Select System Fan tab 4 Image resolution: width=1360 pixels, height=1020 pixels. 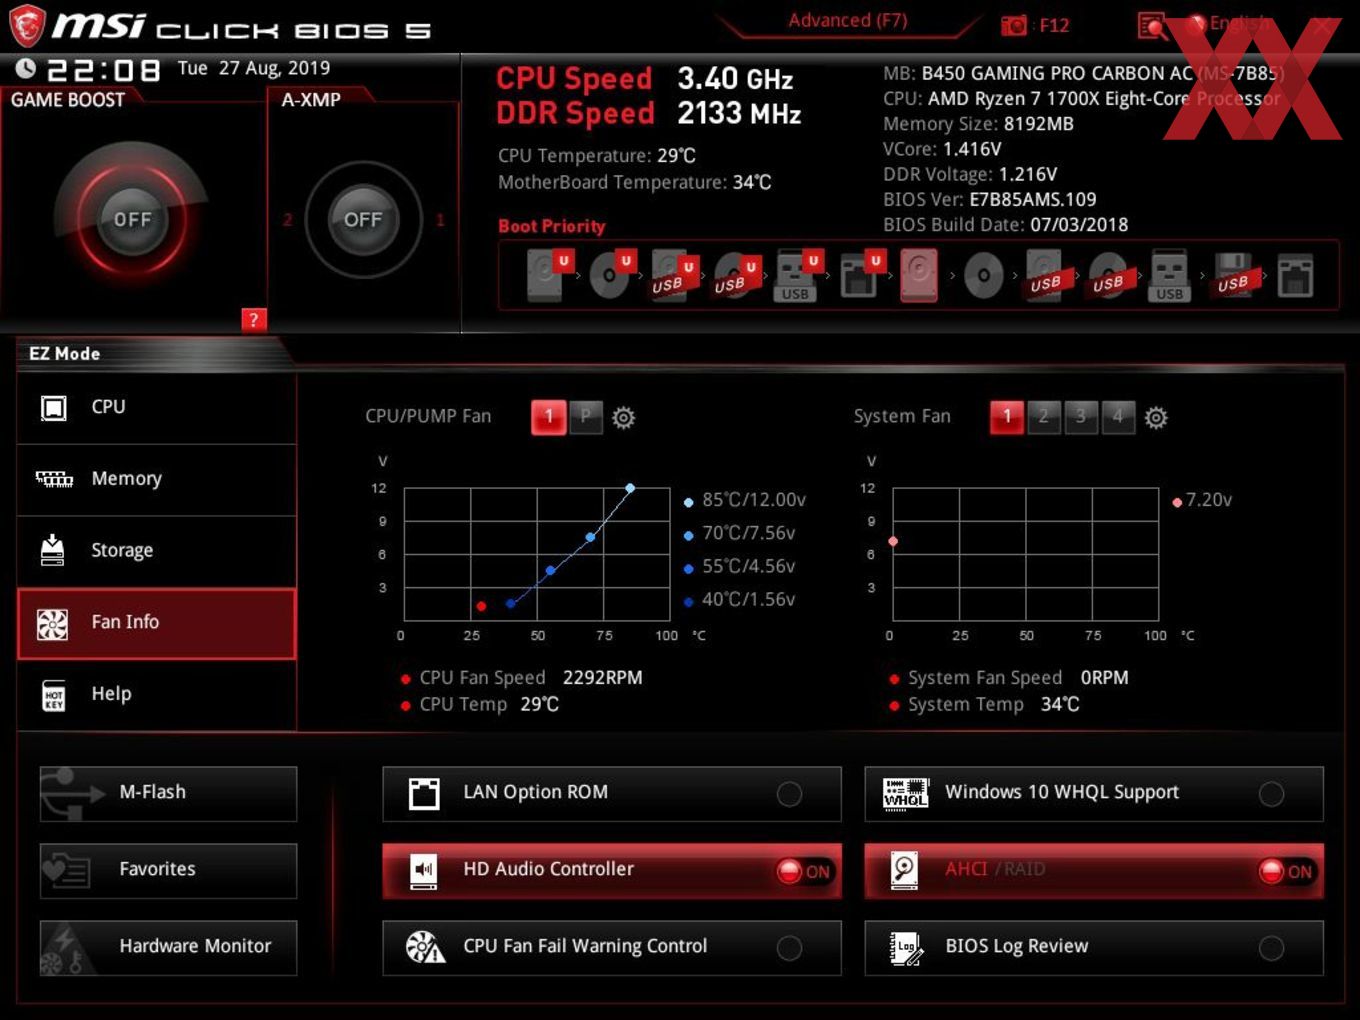tap(1117, 417)
